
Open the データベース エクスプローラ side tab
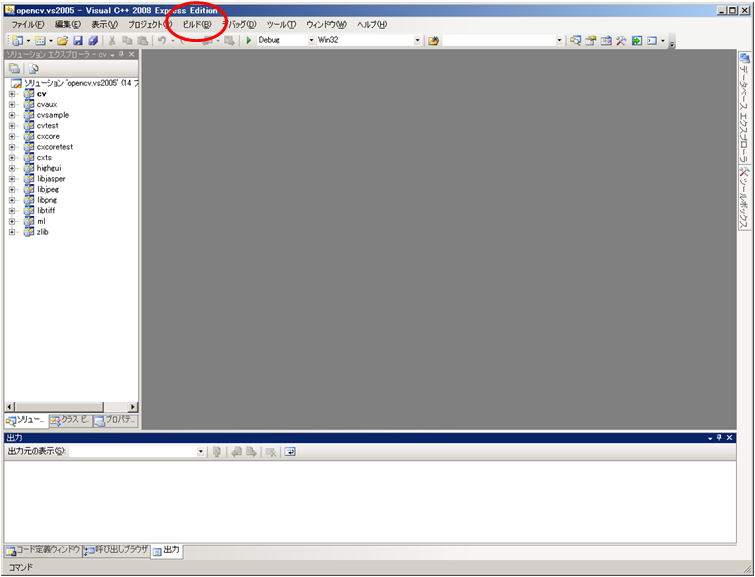click(745, 108)
